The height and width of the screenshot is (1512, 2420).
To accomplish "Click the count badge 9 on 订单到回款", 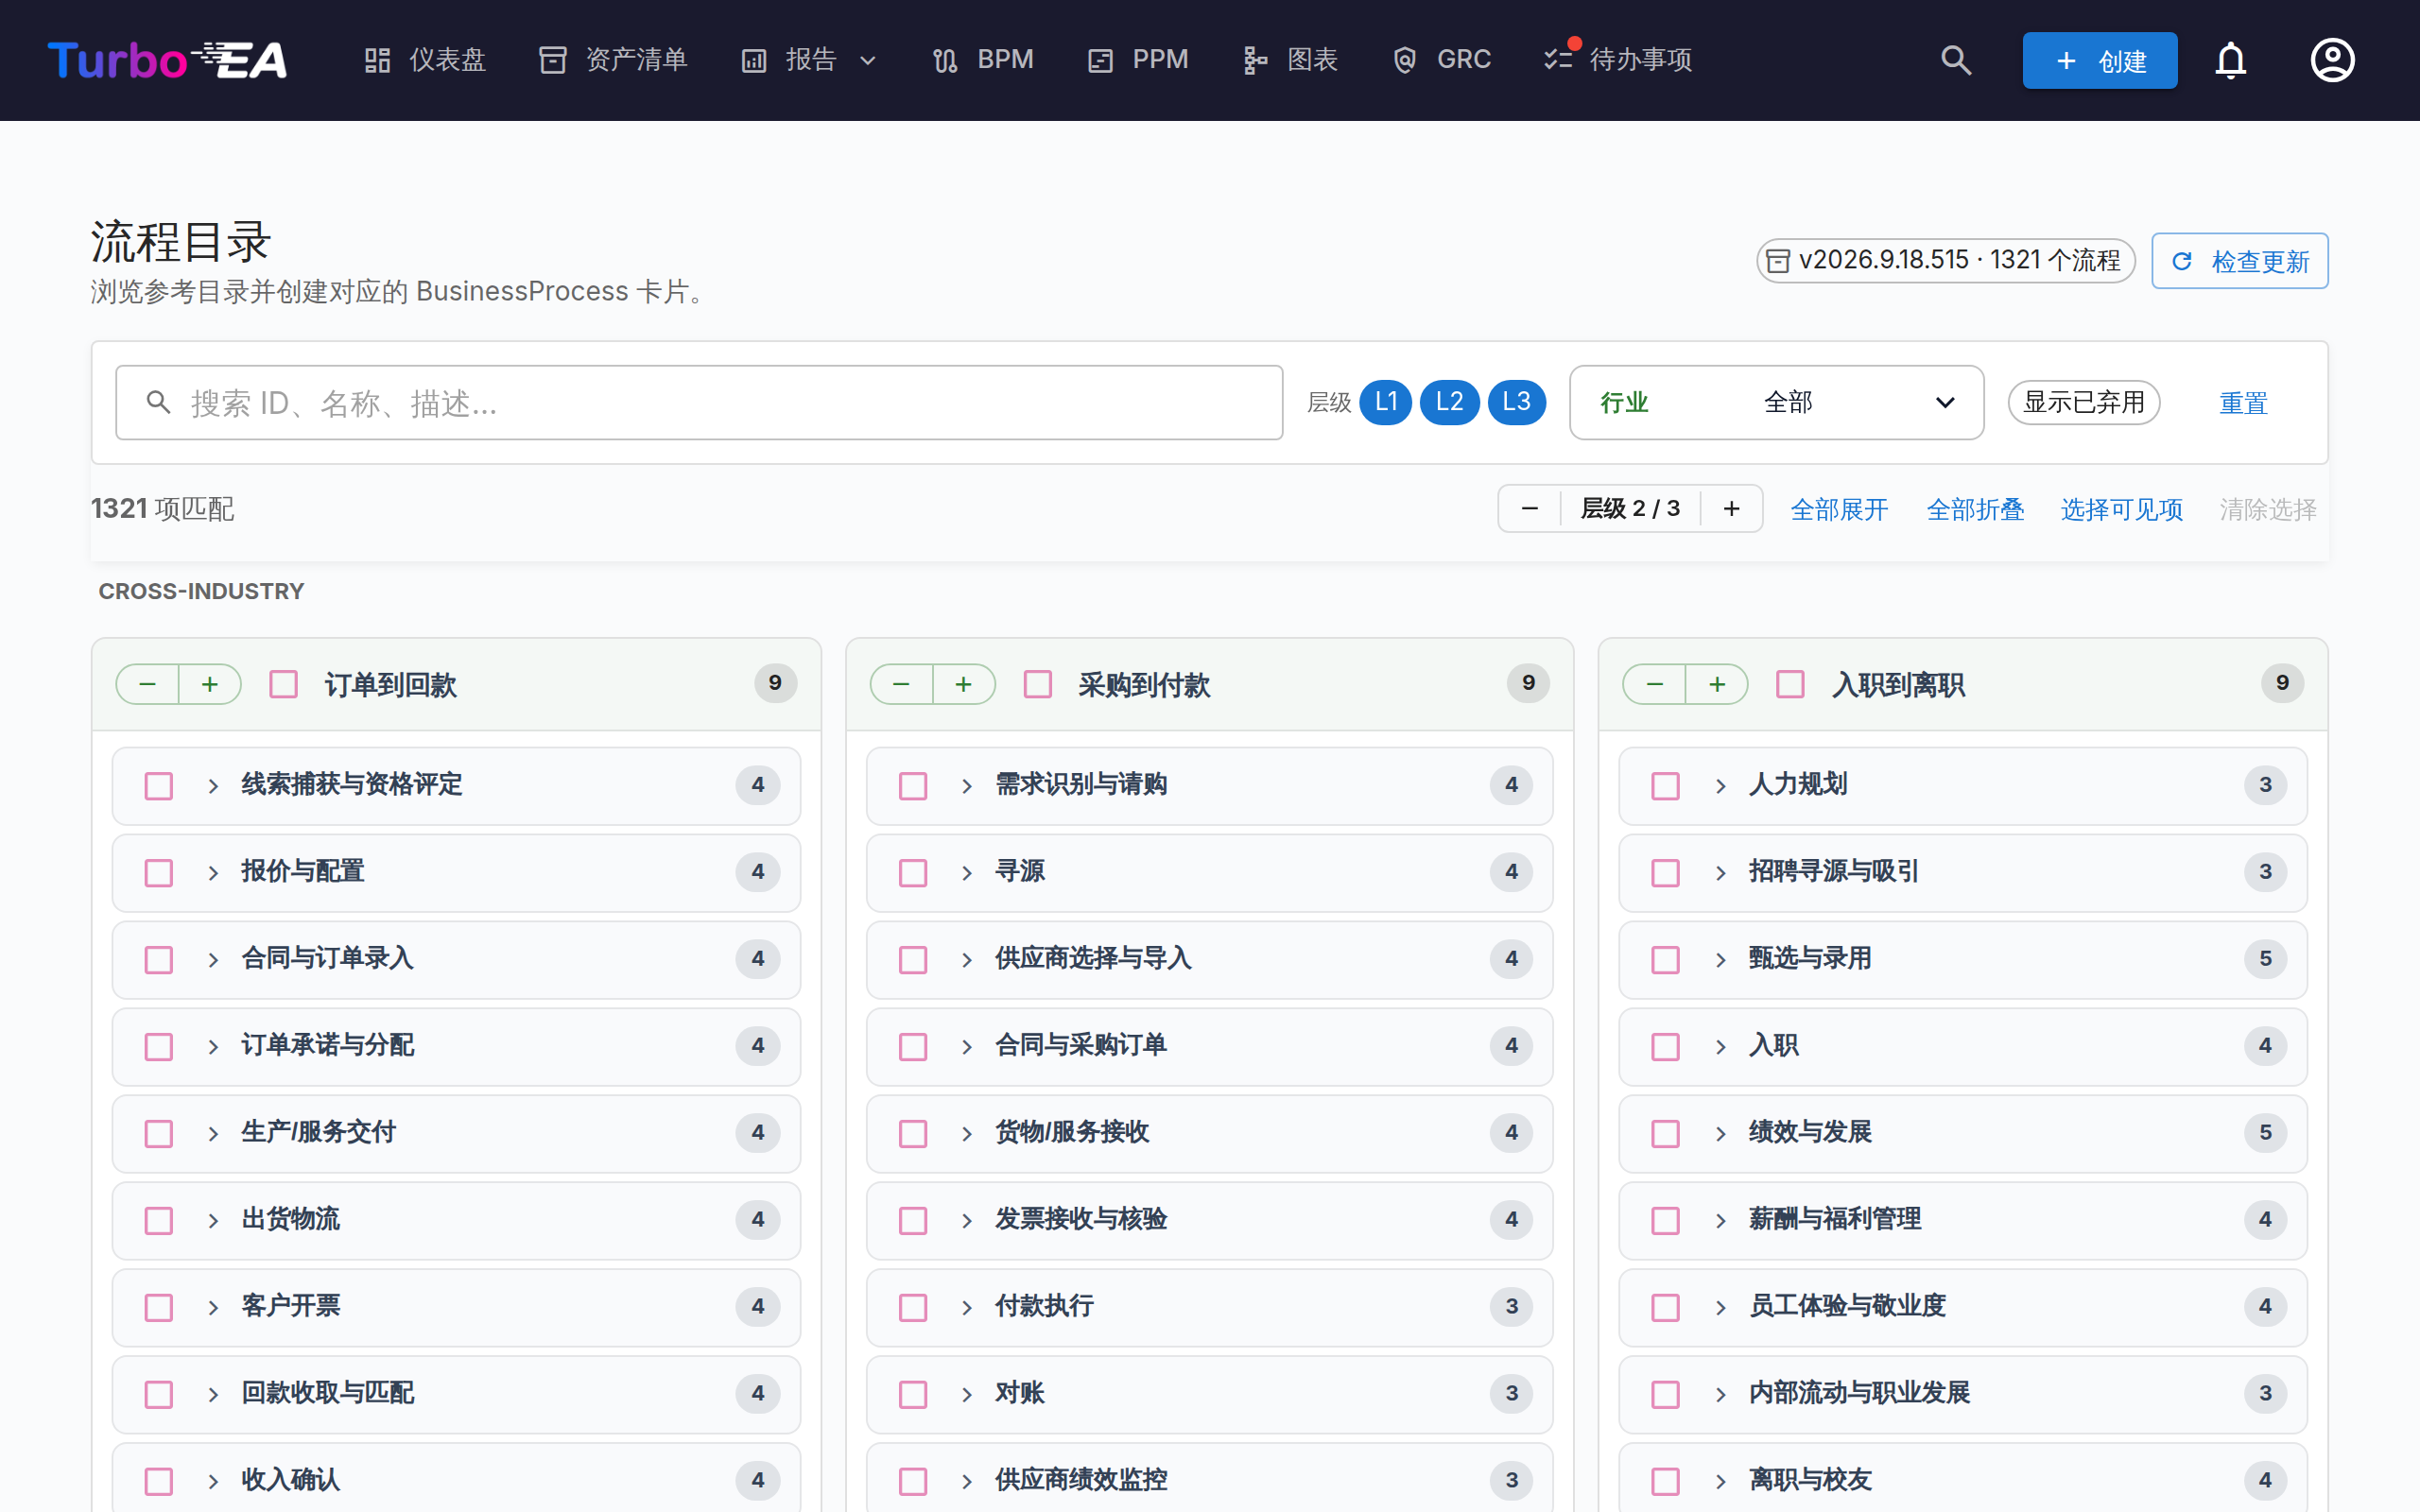I will [775, 683].
